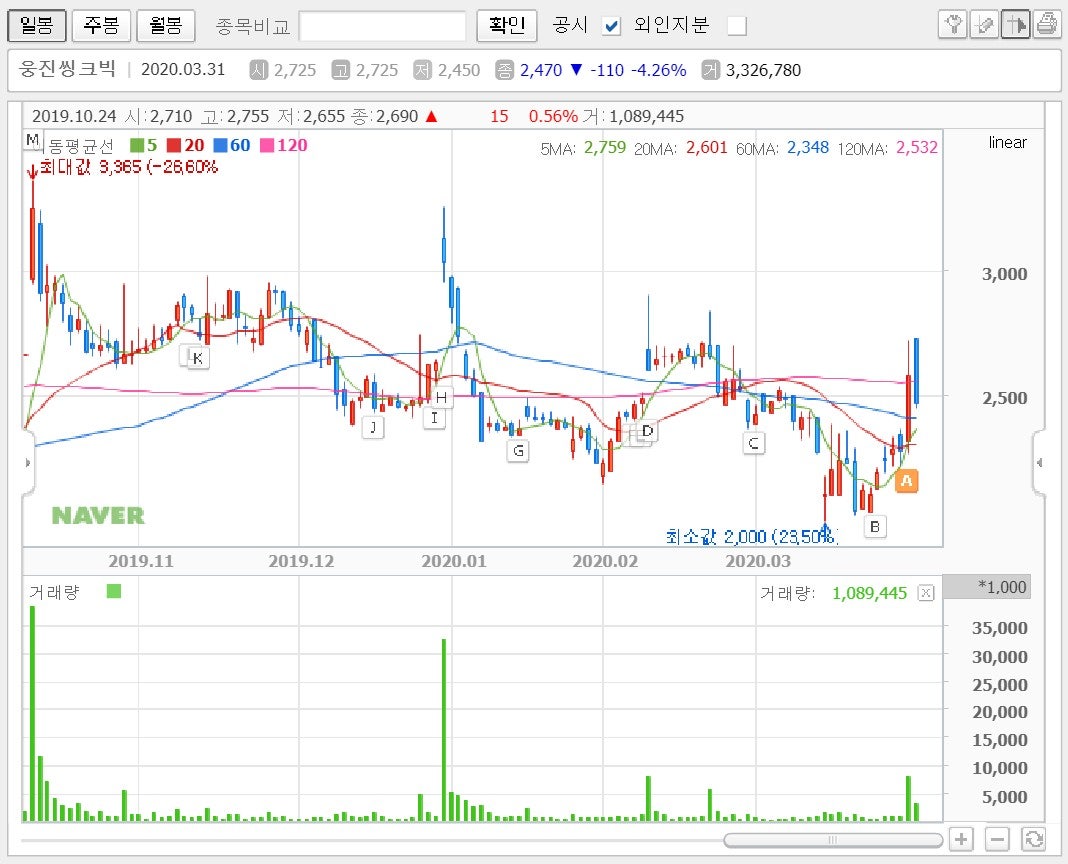Image resolution: width=1068 pixels, height=864 pixels.
Task: Activate the crosshair cursor tool
Action: click(1016, 25)
